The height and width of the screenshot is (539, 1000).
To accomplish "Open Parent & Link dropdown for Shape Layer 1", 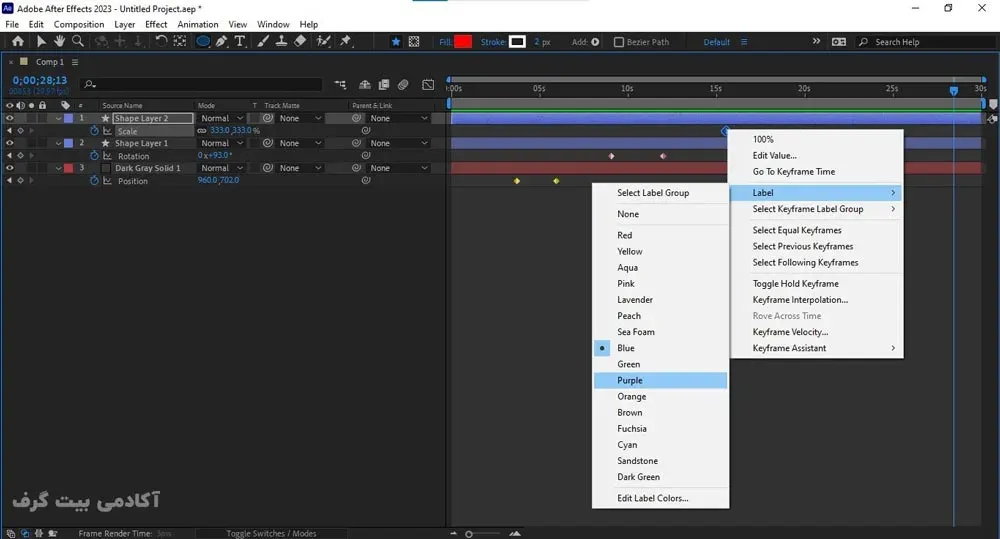I will 399,143.
